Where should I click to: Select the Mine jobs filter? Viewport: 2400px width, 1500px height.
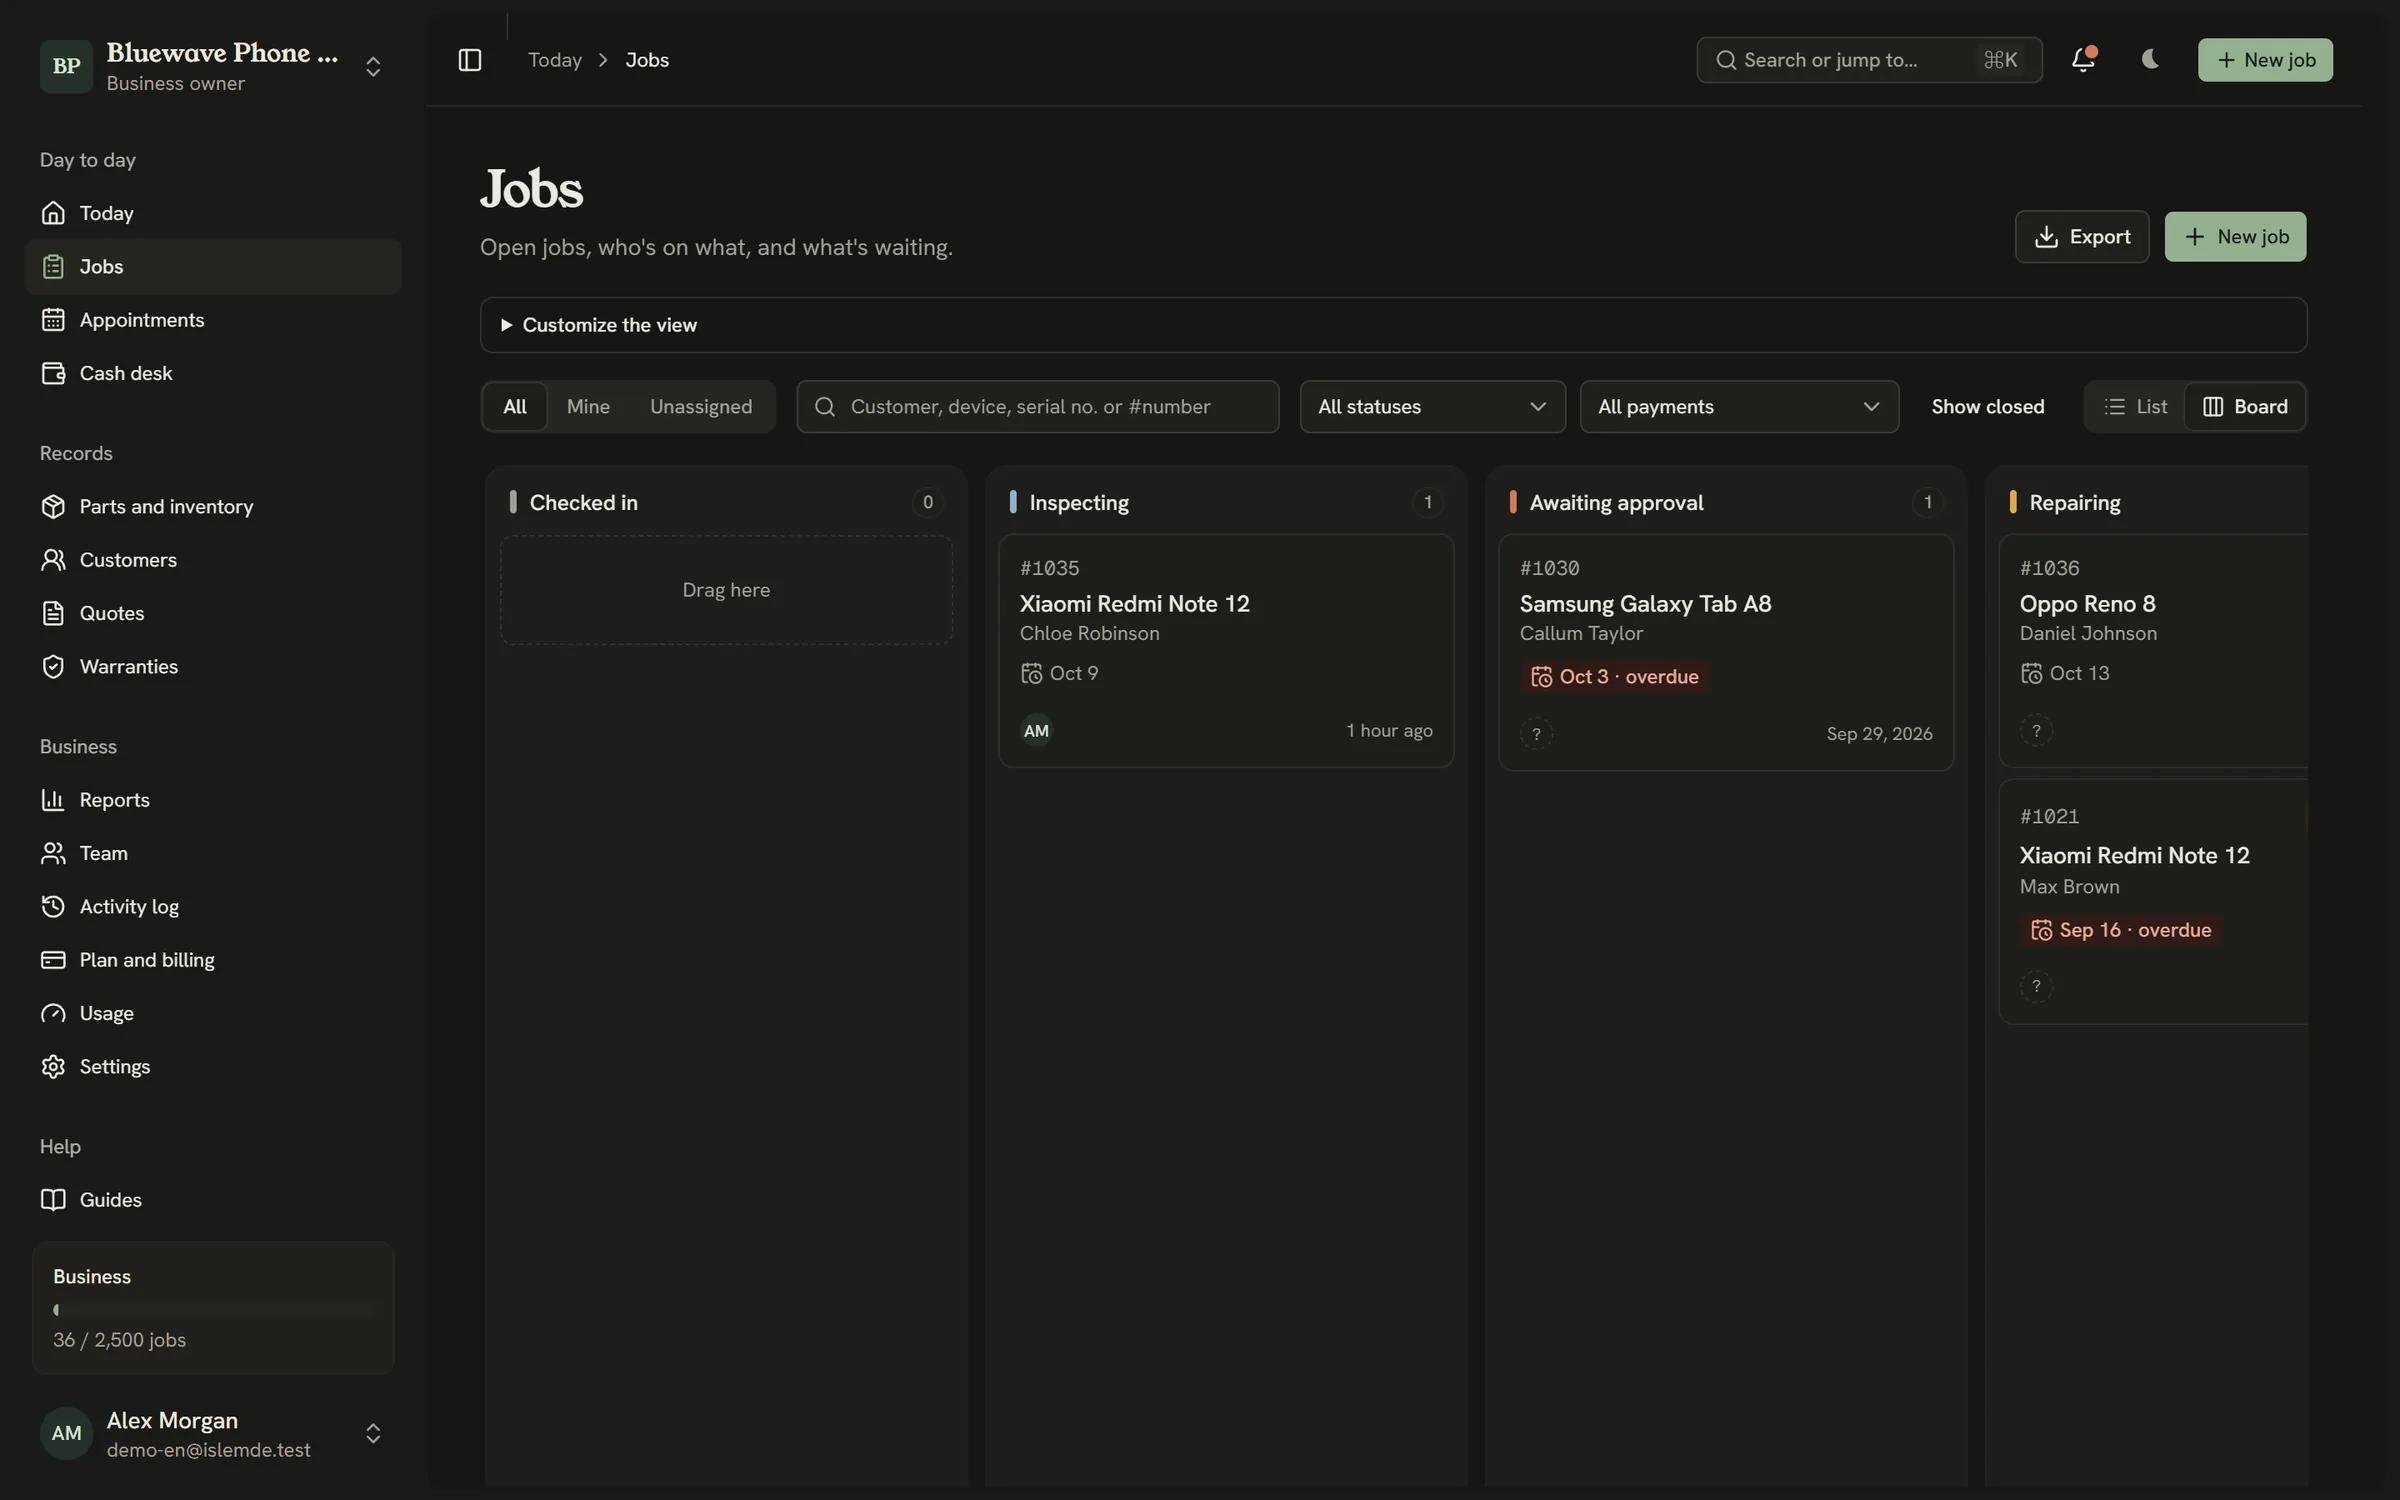pyautogui.click(x=588, y=407)
